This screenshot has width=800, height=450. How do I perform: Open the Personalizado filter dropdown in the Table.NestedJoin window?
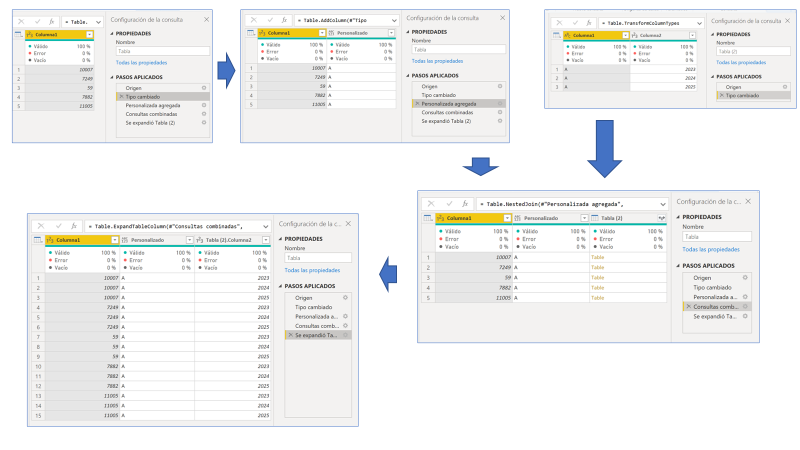point(584,218)
